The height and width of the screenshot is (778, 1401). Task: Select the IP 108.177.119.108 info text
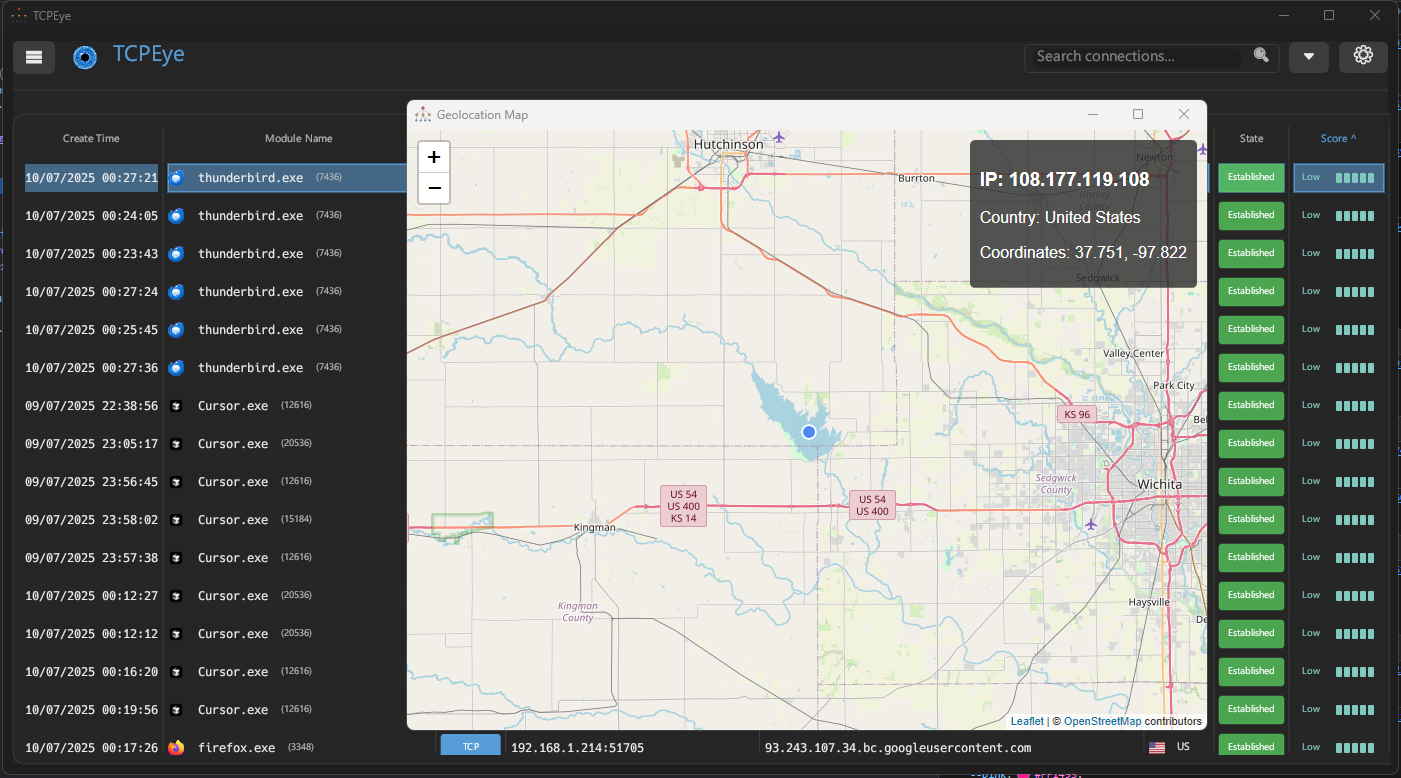(x=1064, y=180)
